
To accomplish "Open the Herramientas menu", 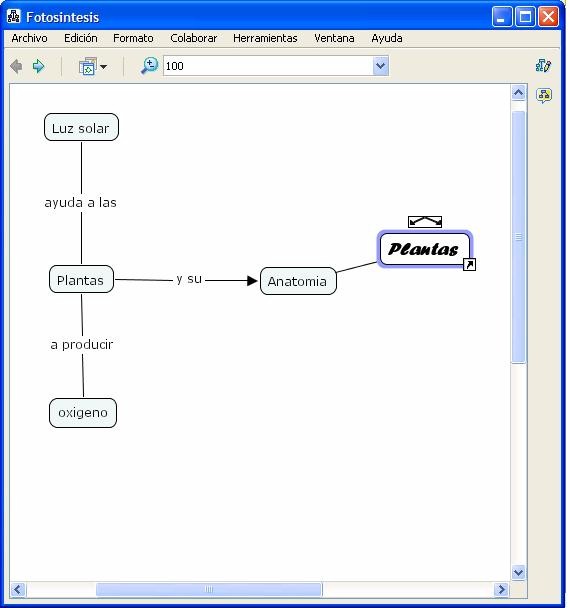I will [265, 38].
